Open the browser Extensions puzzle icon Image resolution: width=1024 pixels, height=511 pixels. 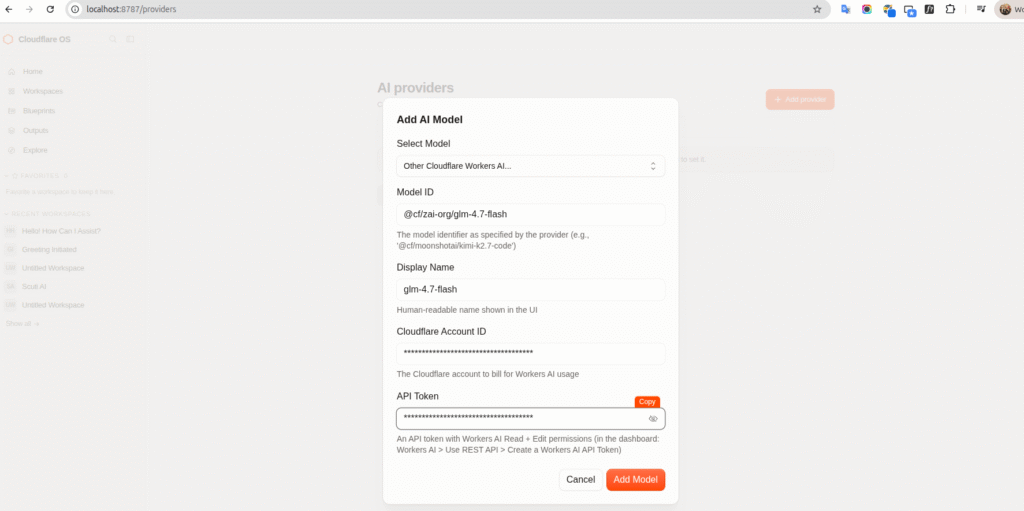pyautogui.click(x=950, y=9)
